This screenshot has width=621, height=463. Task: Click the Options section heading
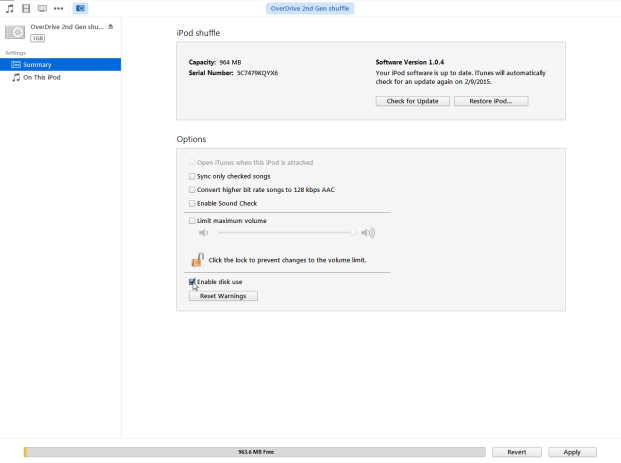click(x=191, y=139)
